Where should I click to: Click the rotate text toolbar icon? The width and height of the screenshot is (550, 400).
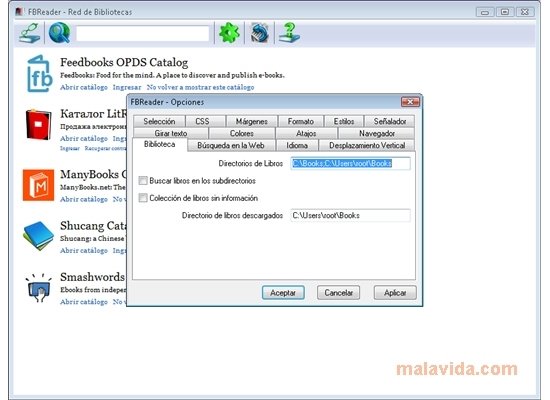pos(259,33)
